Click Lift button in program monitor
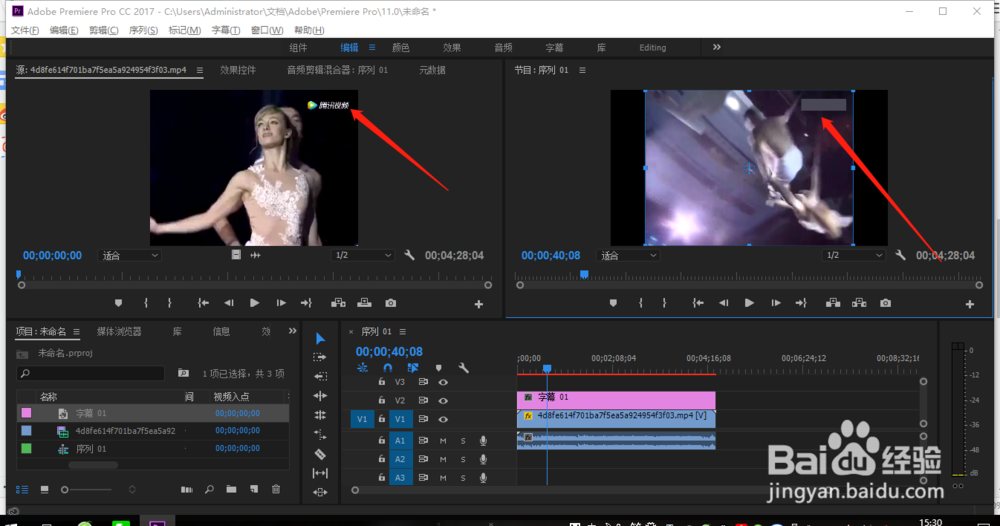1000x526 pixels. [833, 303]
